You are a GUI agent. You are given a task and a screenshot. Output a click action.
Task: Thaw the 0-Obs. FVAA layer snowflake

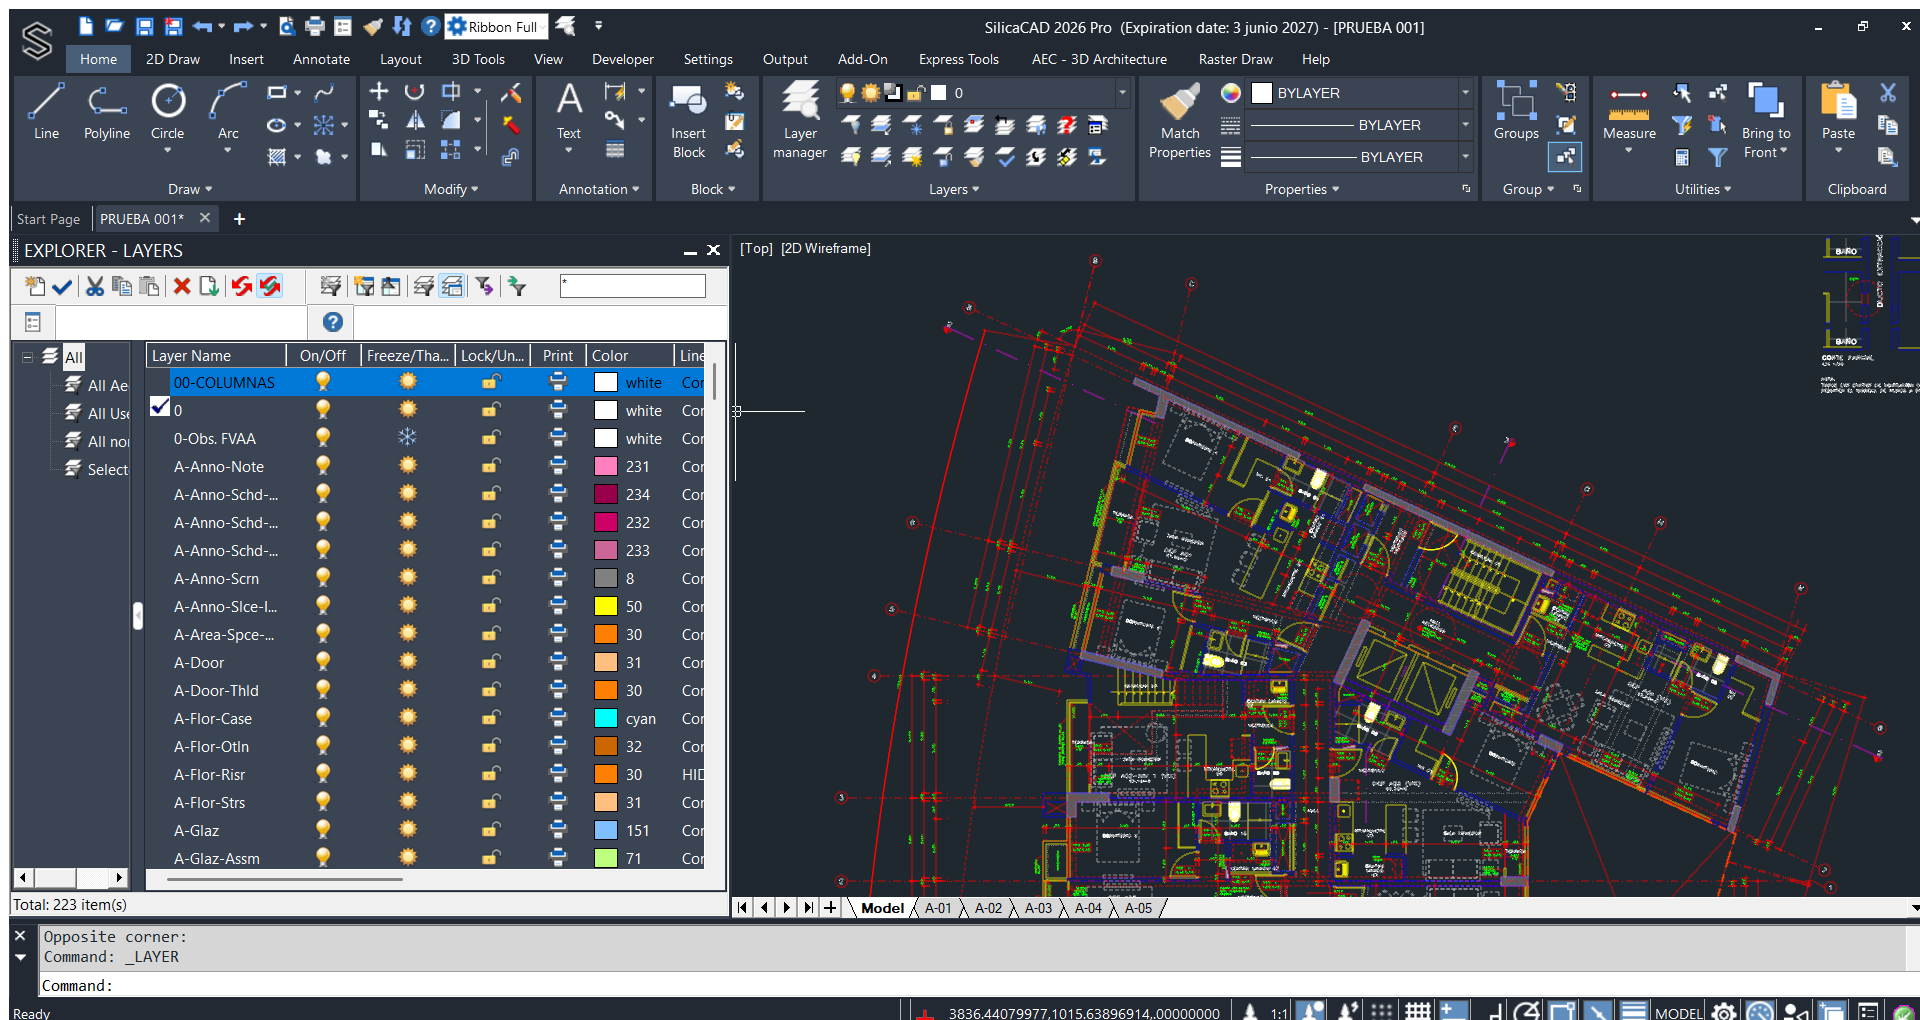407,438
